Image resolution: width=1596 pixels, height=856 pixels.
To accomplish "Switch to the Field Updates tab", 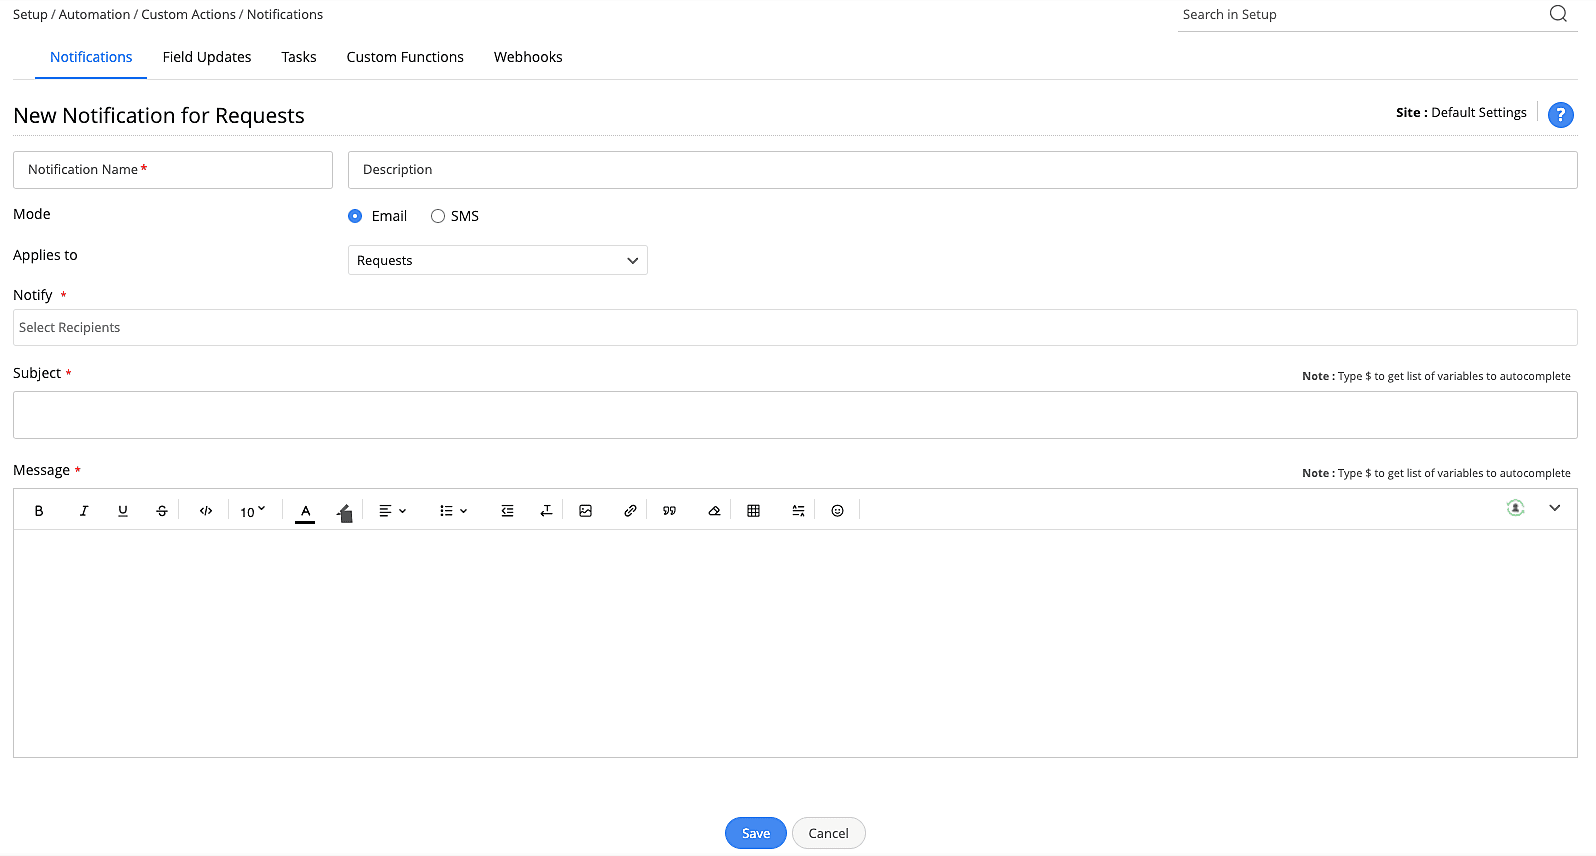I will click(207, 57).
